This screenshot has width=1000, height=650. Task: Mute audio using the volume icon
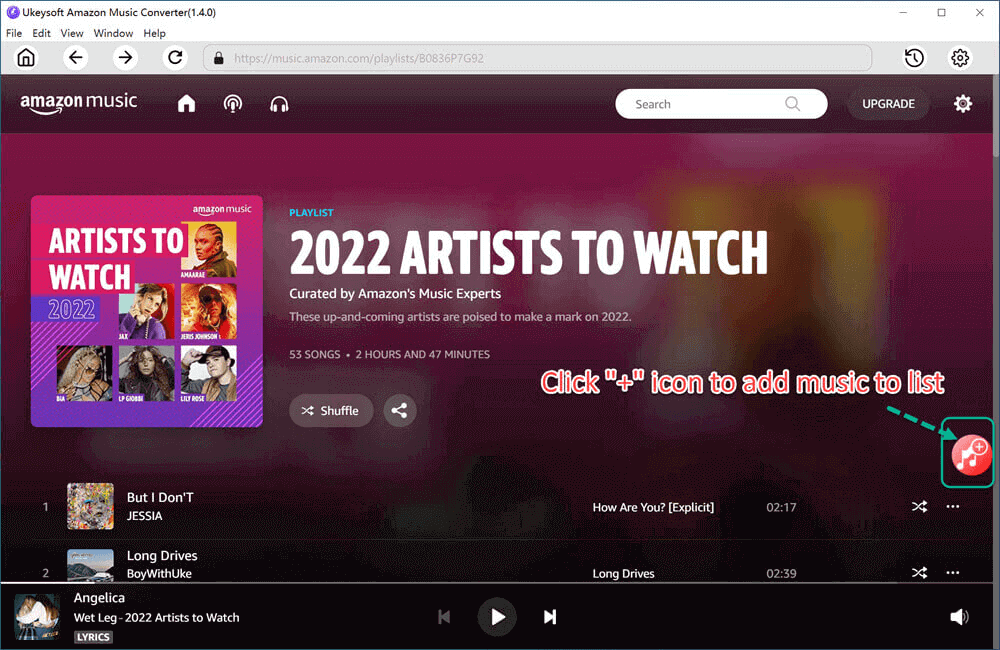click(959, 616)
